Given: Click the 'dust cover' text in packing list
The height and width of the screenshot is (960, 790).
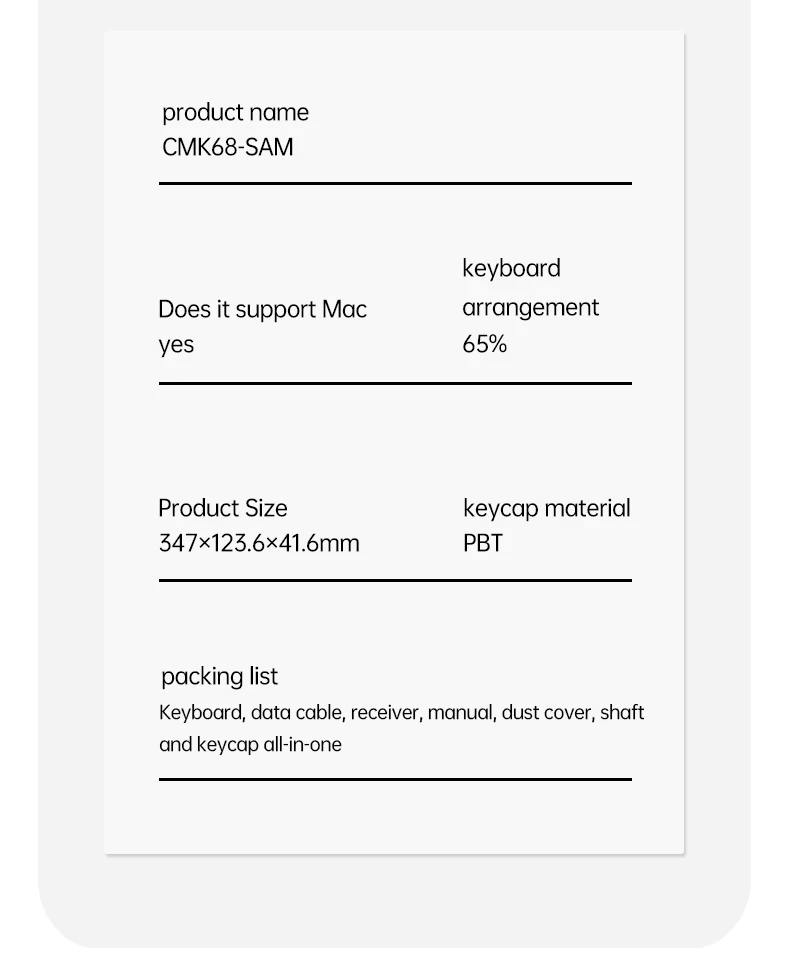Looking at the screenshot, I should pos(548,713).
